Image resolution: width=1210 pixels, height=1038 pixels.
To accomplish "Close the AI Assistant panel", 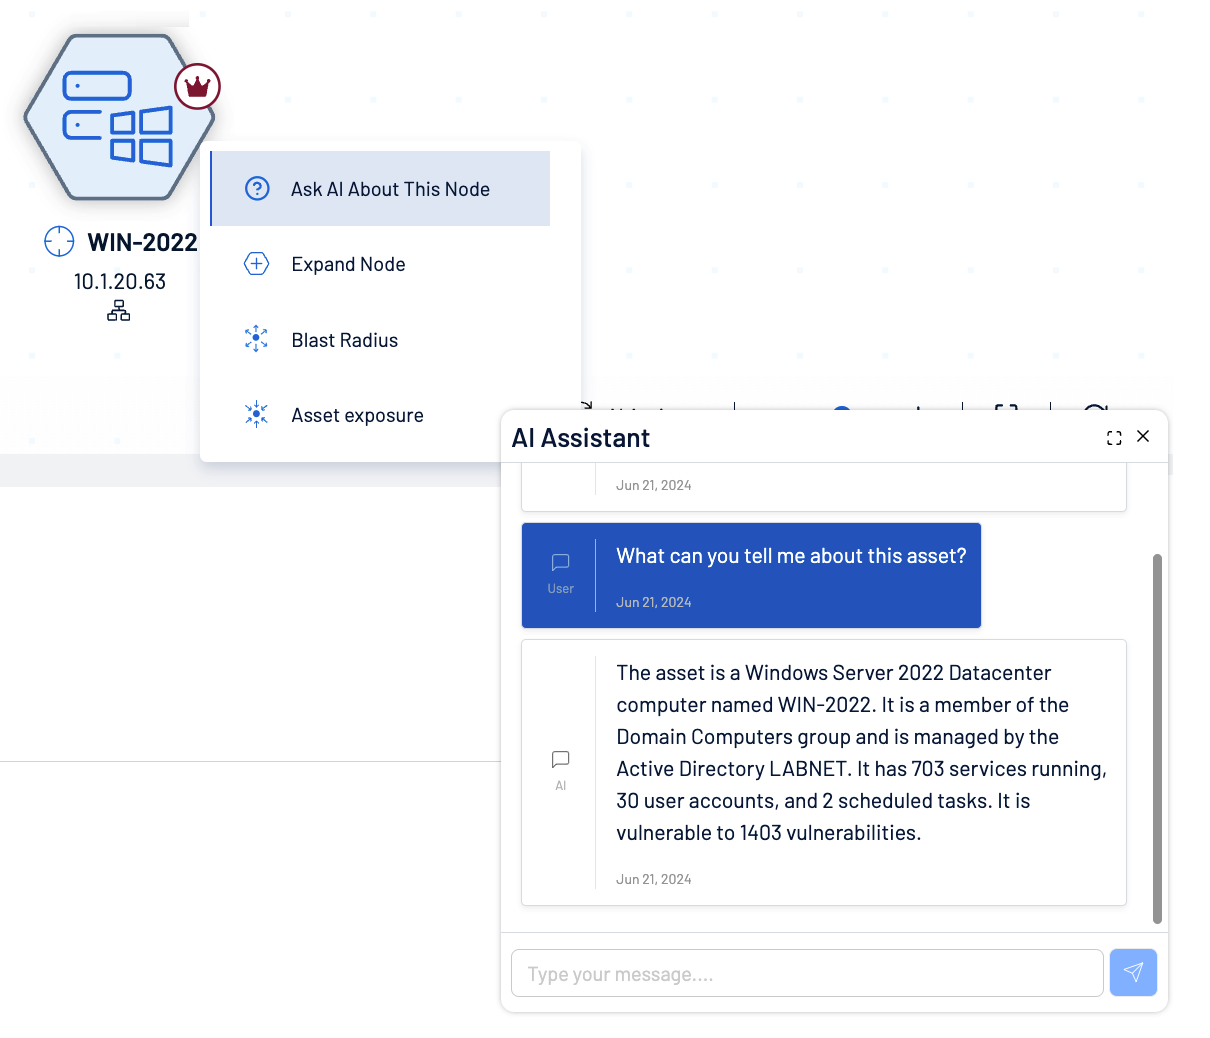I will [1143, 436].
